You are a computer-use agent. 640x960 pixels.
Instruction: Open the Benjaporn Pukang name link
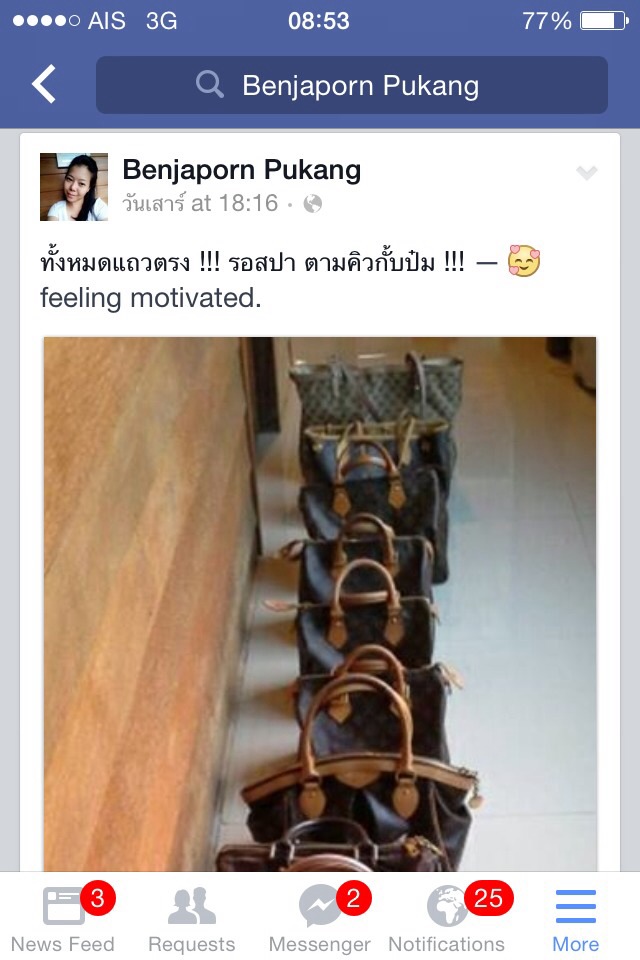242,170
